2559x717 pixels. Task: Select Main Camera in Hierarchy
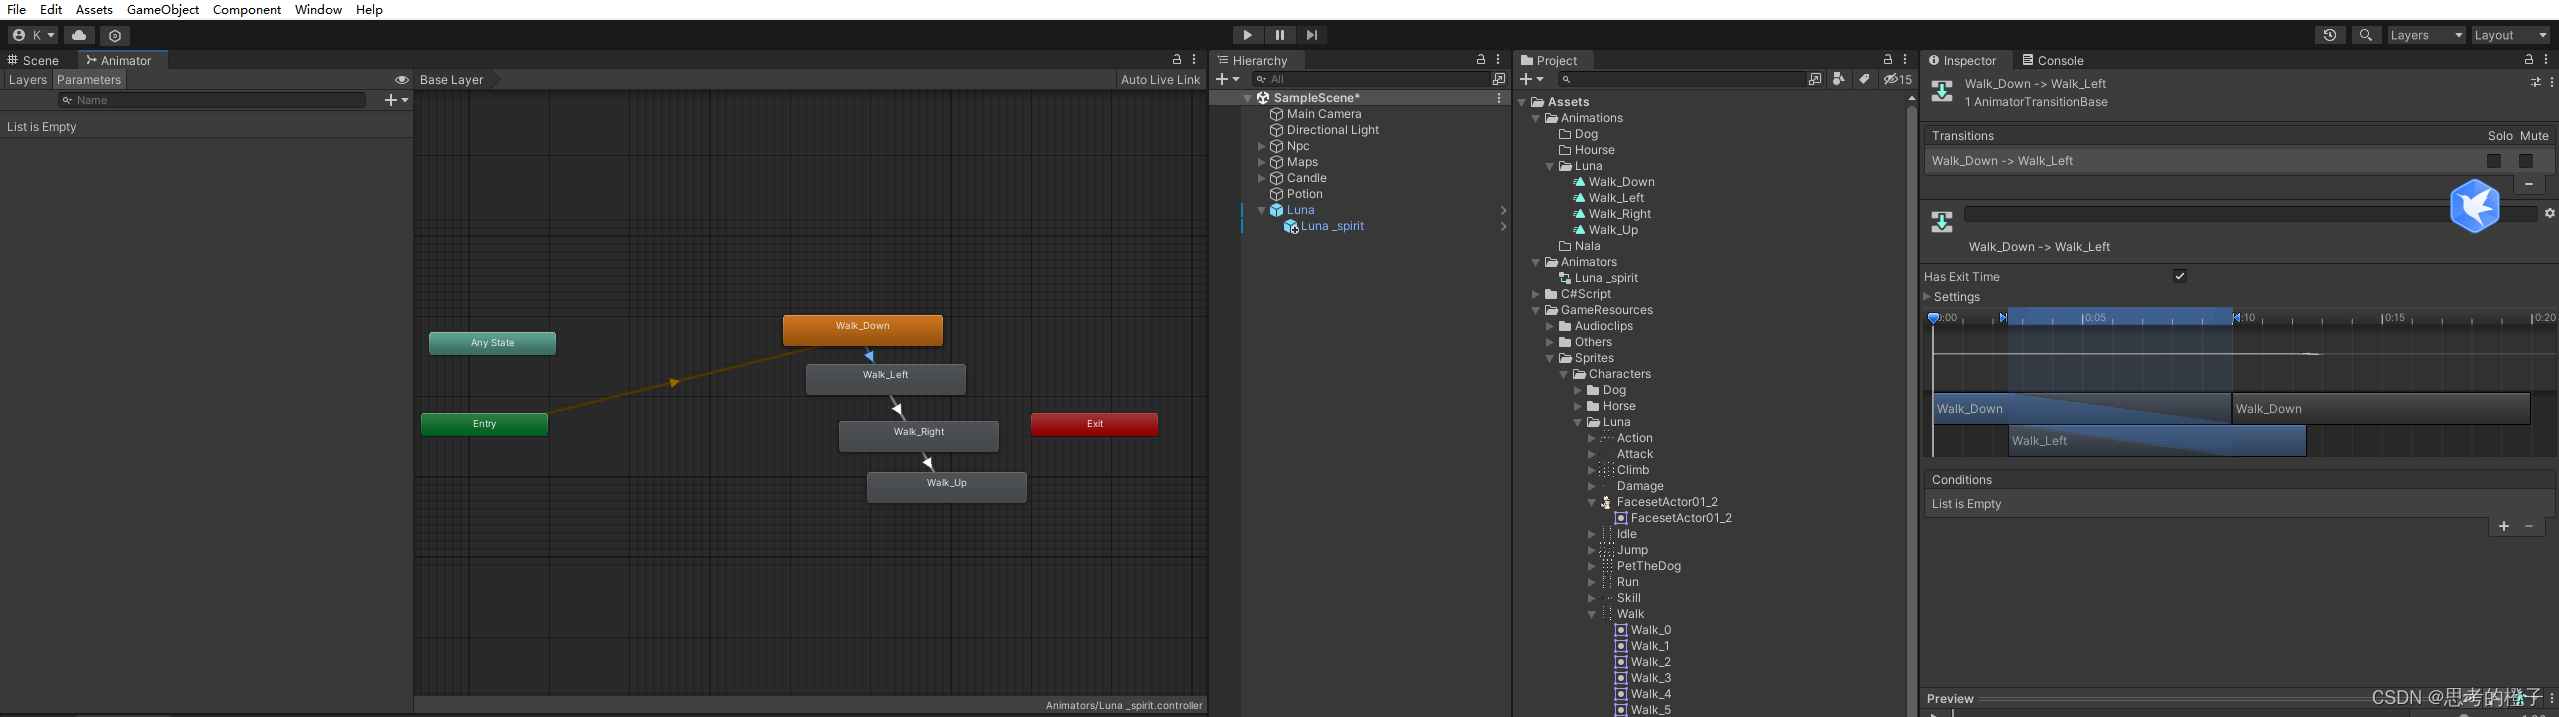coord(1324,114)
